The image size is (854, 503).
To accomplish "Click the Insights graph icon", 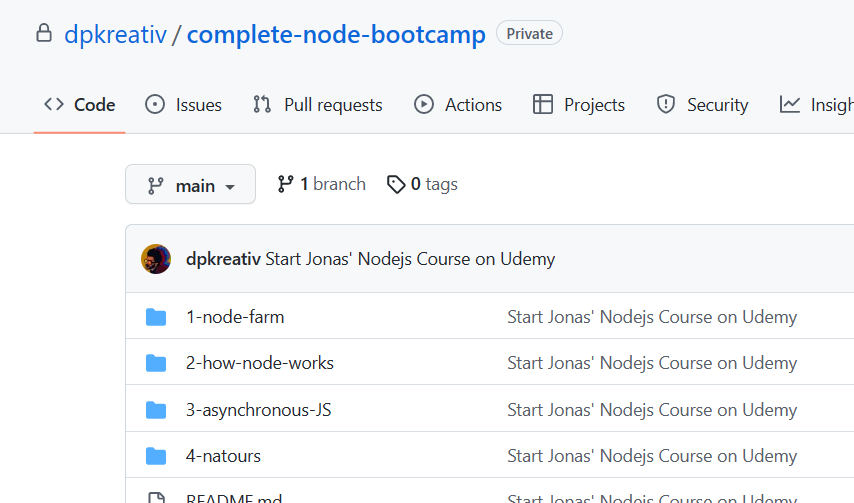I will (x=790, y=104).
